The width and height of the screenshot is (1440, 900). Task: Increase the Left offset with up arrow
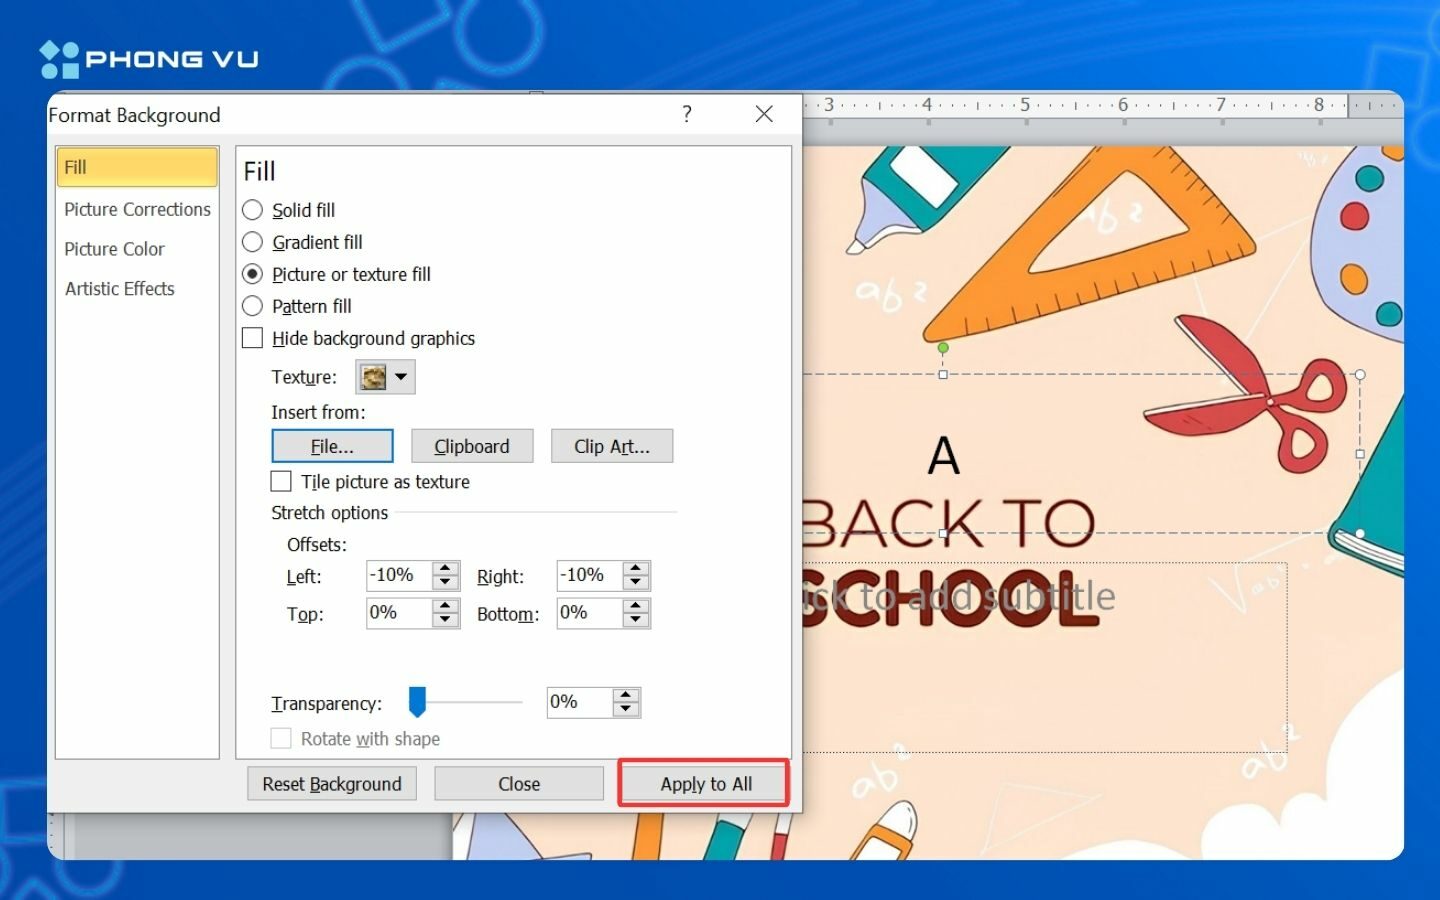[446, 568]
